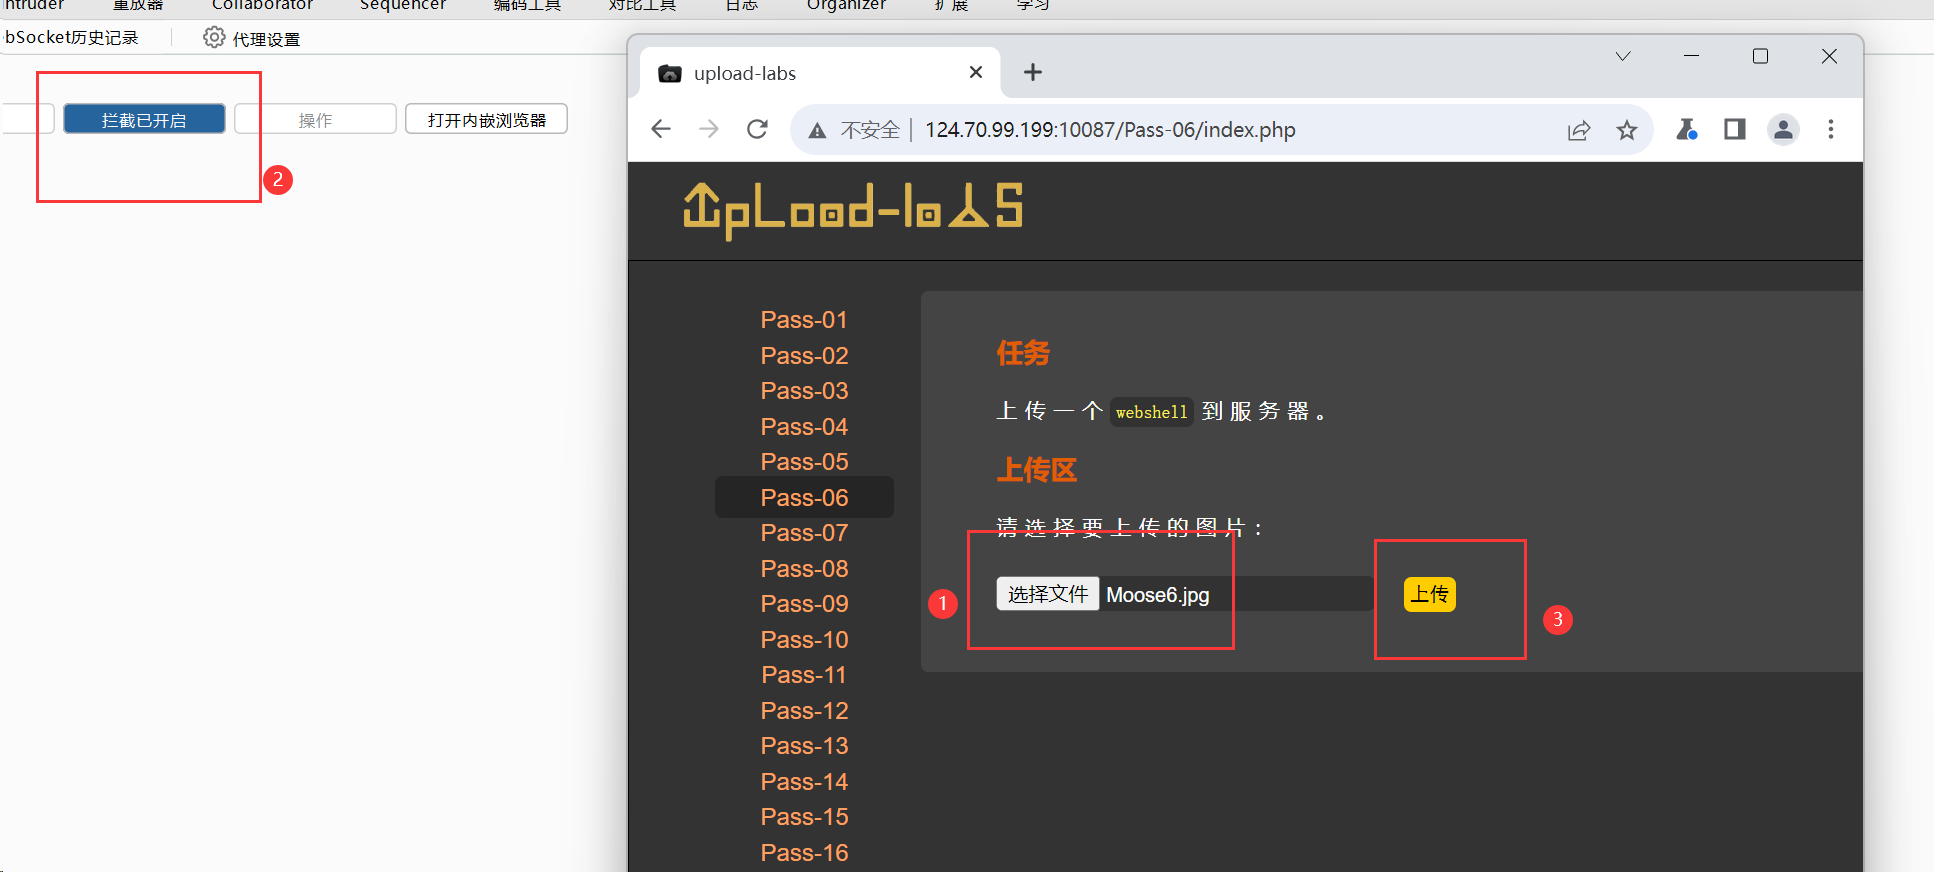Click the browser back arrow
Image resolution: width=1934 pixels, height=872 pixels.
(x=660, y=130)
